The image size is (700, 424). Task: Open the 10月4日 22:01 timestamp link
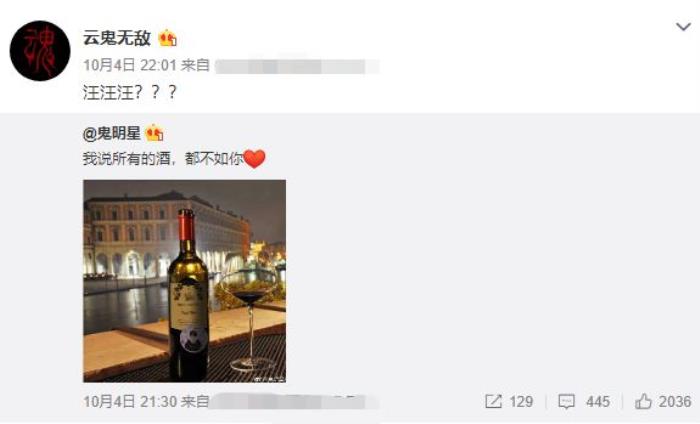click(130, 65)
